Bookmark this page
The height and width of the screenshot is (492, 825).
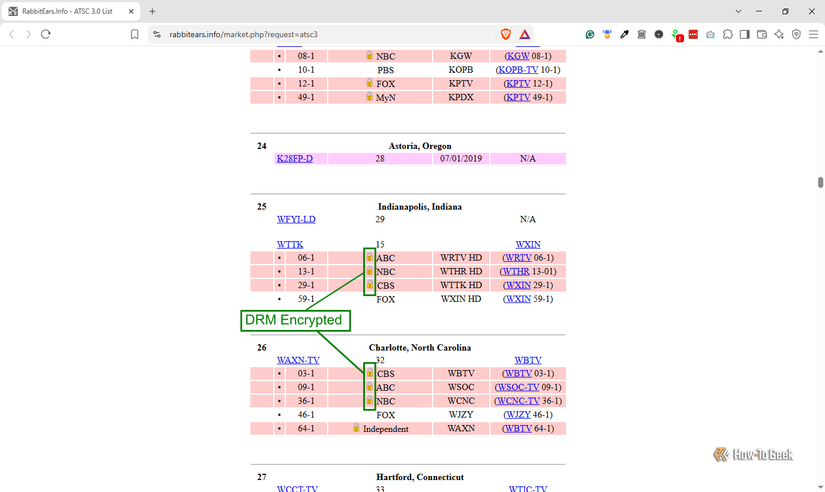[x=134, y=34]
